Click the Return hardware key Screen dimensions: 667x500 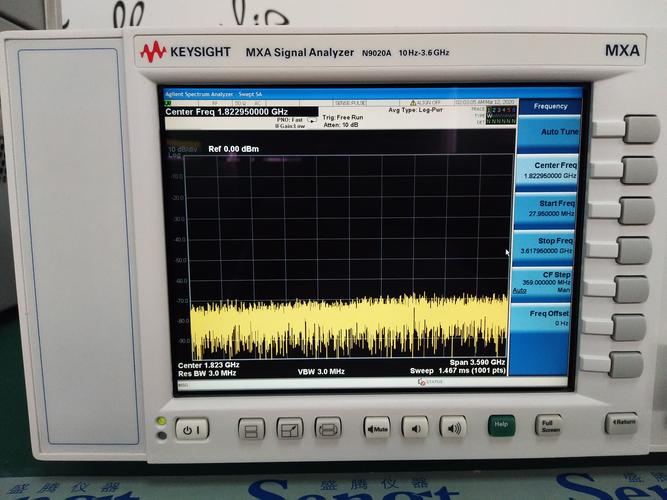621,423
